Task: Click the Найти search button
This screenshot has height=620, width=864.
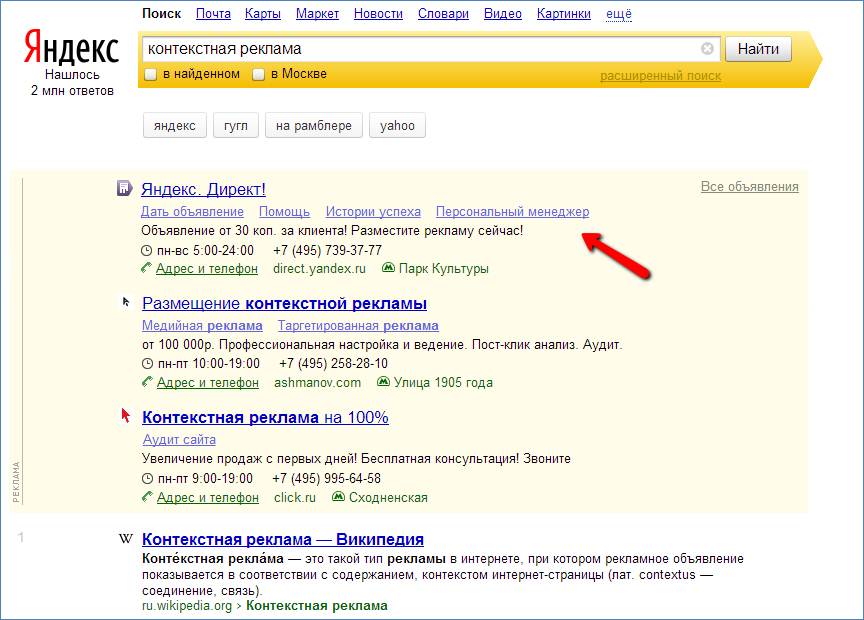Action: click(758, 49)
